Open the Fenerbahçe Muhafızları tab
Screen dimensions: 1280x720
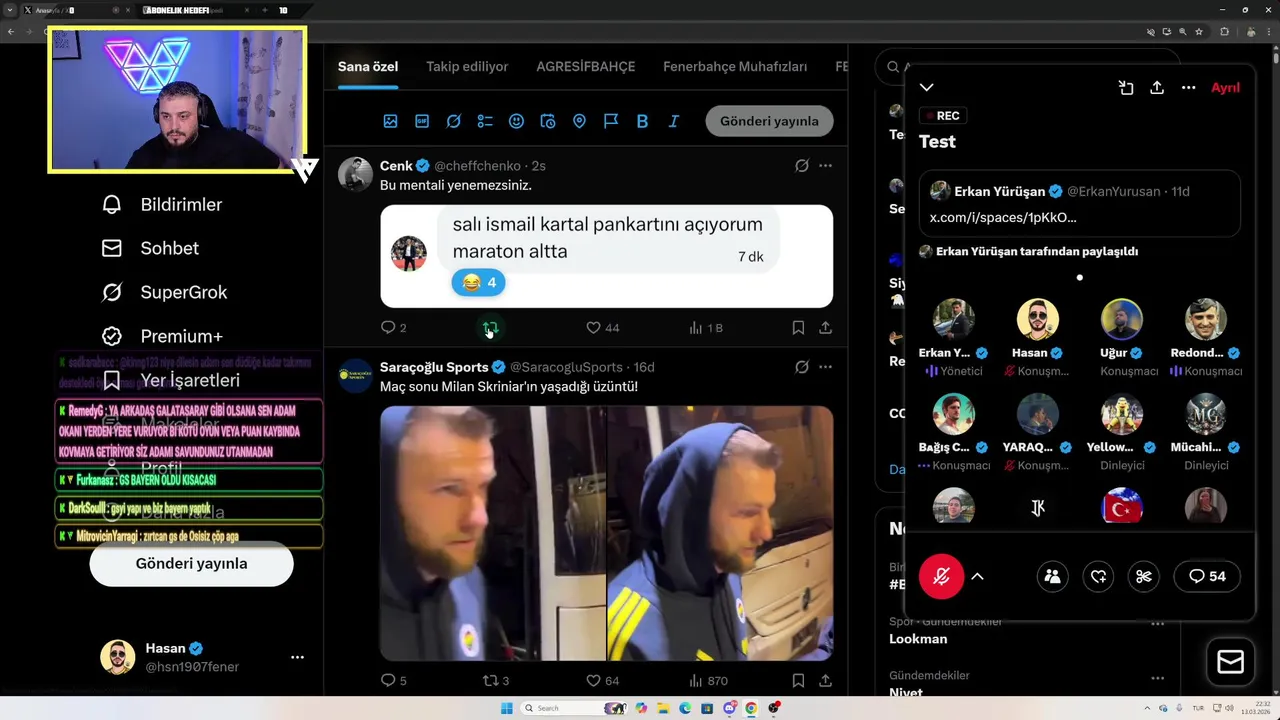pos(735,67)
